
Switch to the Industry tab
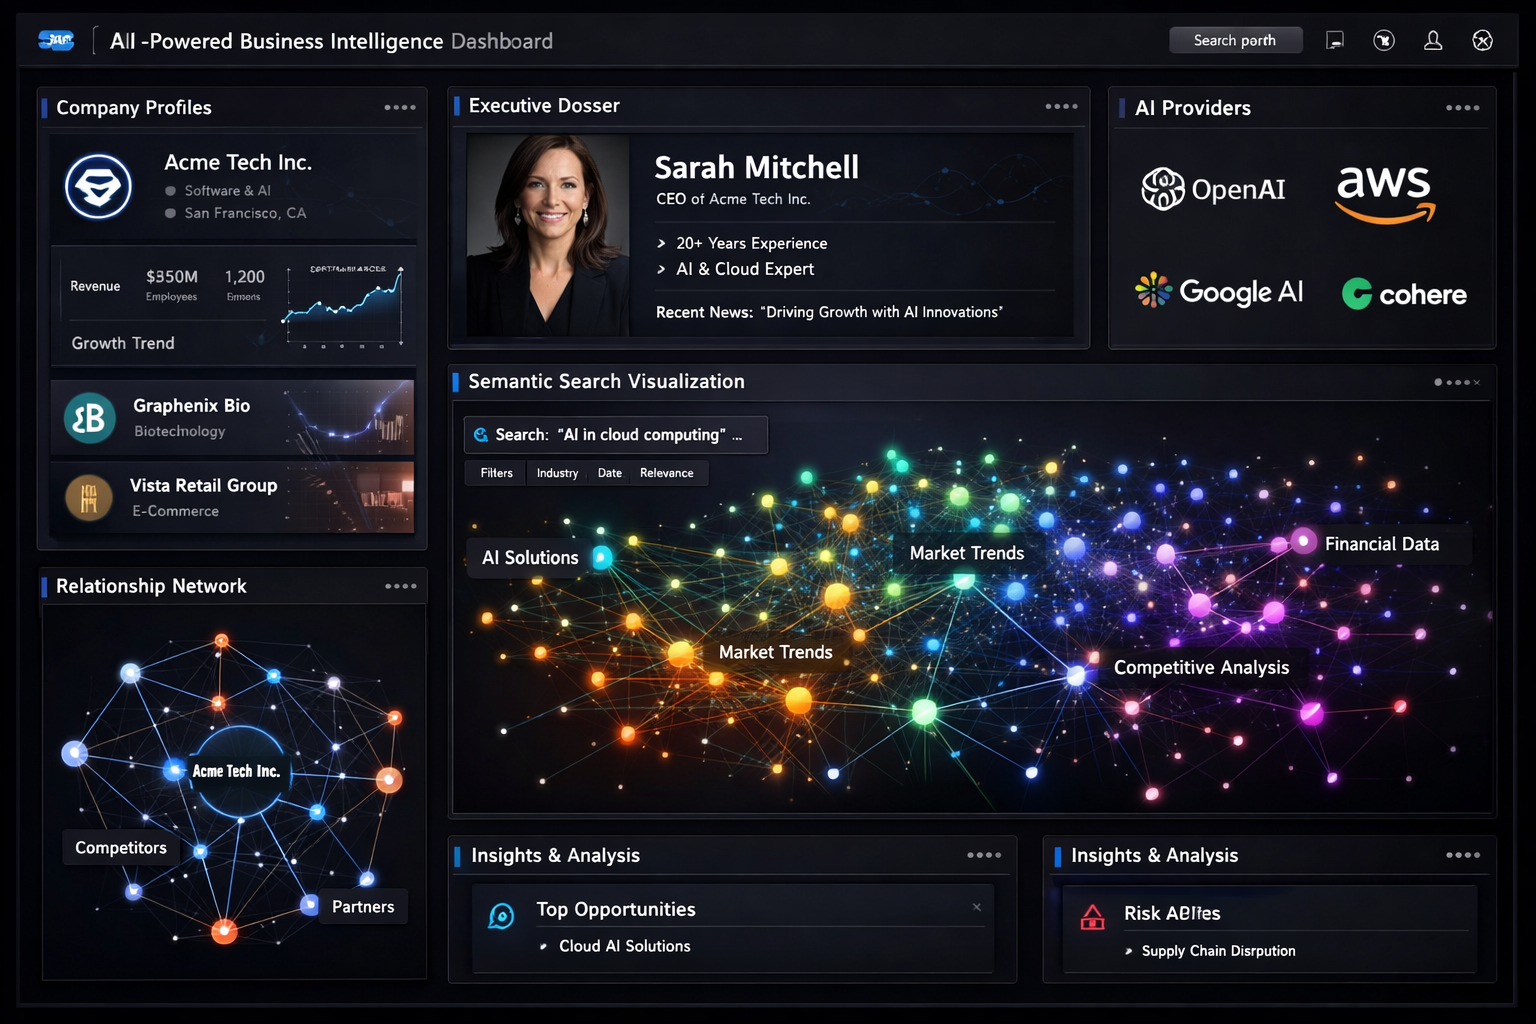[557, 473]
